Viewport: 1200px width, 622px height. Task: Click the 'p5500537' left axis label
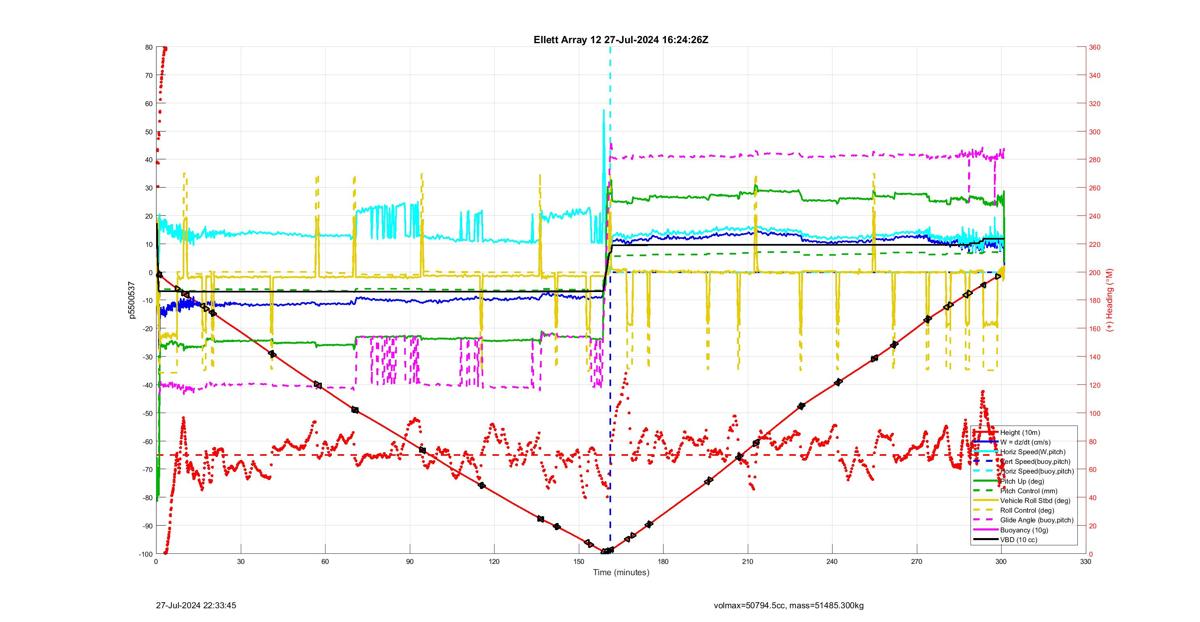tap(130, 300)
